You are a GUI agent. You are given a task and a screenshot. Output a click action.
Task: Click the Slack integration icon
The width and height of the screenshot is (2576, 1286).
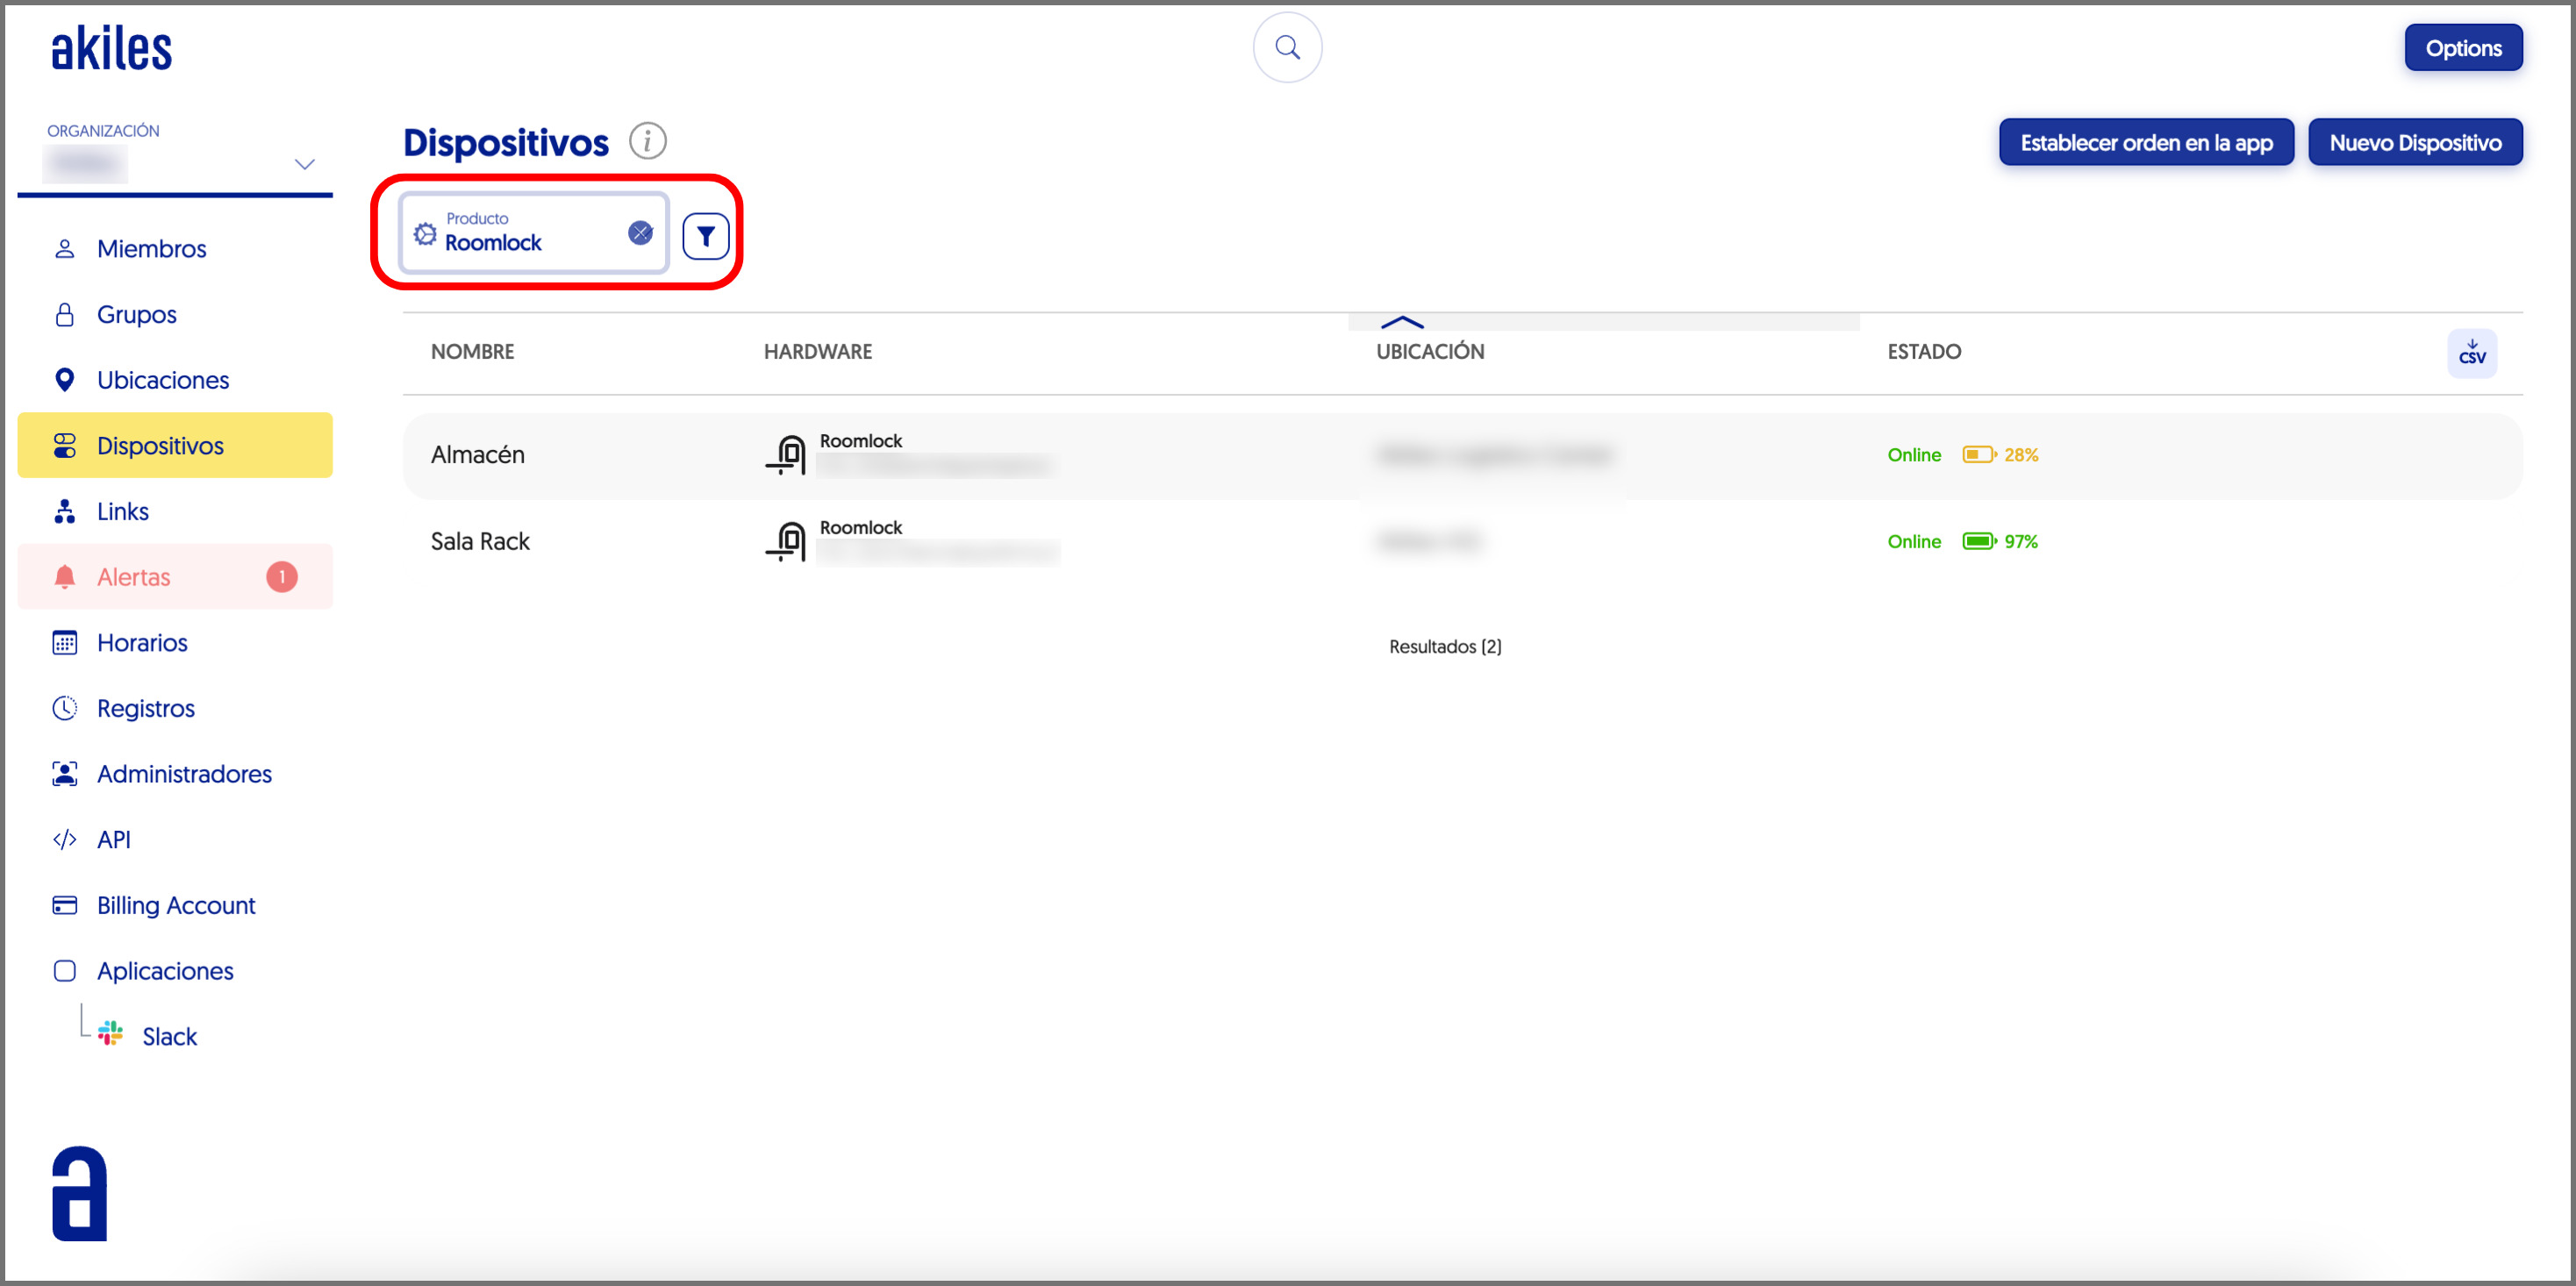[111, 1034]
